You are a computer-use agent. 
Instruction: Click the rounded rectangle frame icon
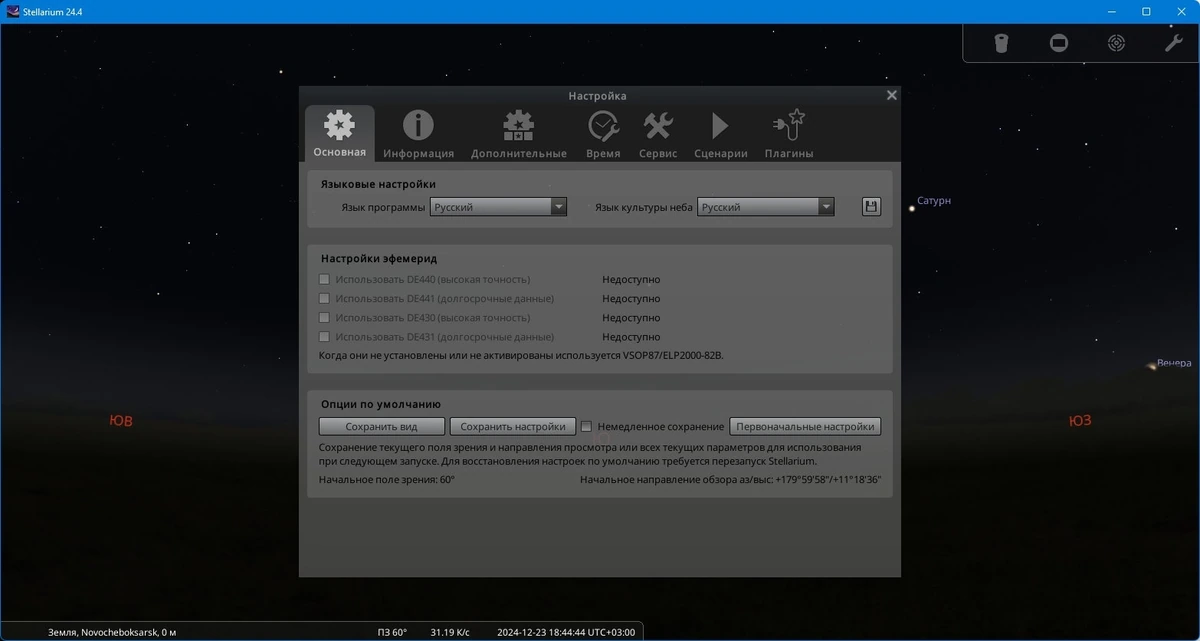(1059, 43)
